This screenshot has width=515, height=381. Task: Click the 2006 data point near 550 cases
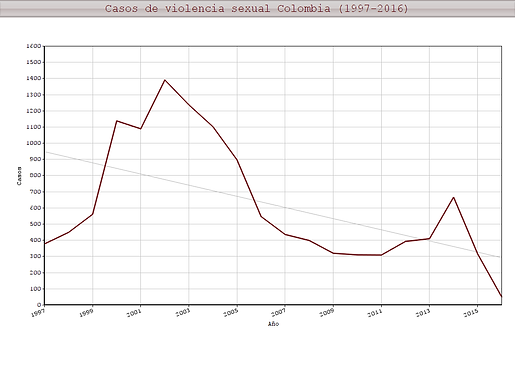(x=261, y=216)
